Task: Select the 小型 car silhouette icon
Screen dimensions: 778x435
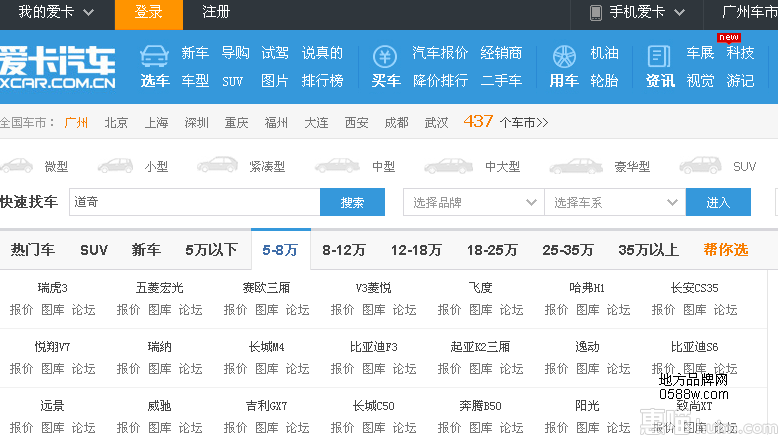Action: click(115, 166)
